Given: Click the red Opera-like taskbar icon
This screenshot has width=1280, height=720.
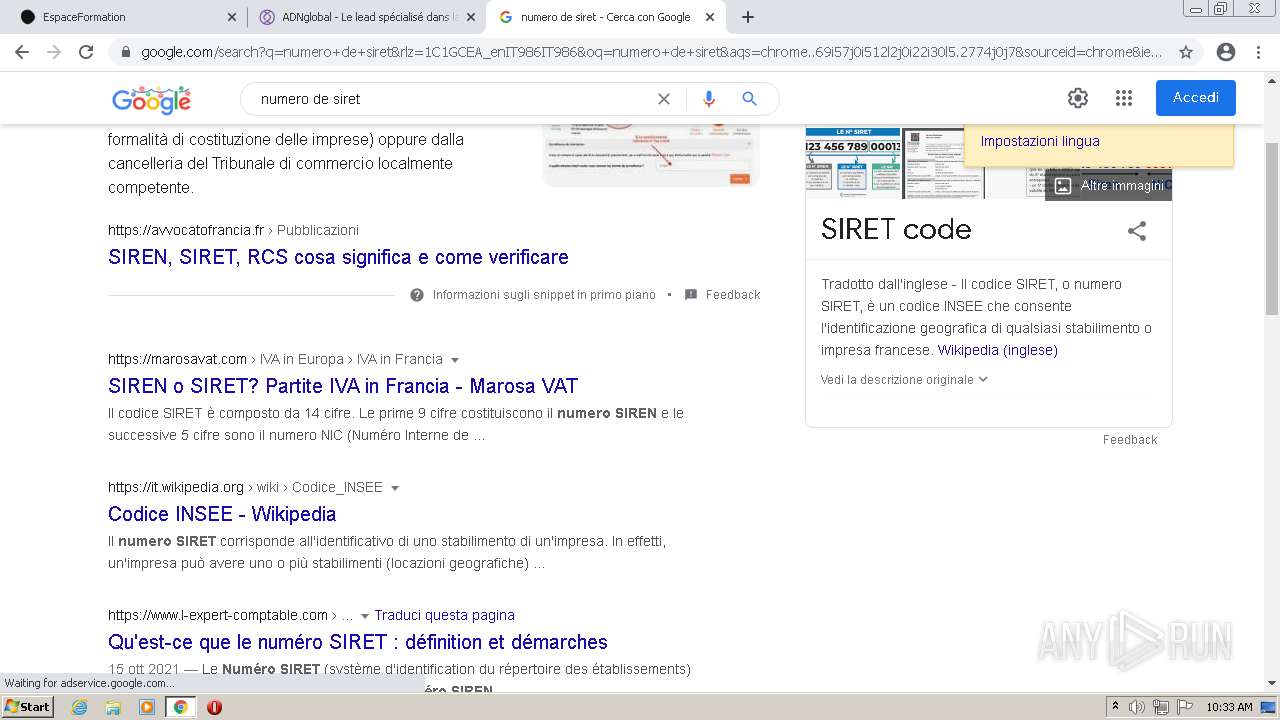Looking at the screenshot, I should point(214,707).
